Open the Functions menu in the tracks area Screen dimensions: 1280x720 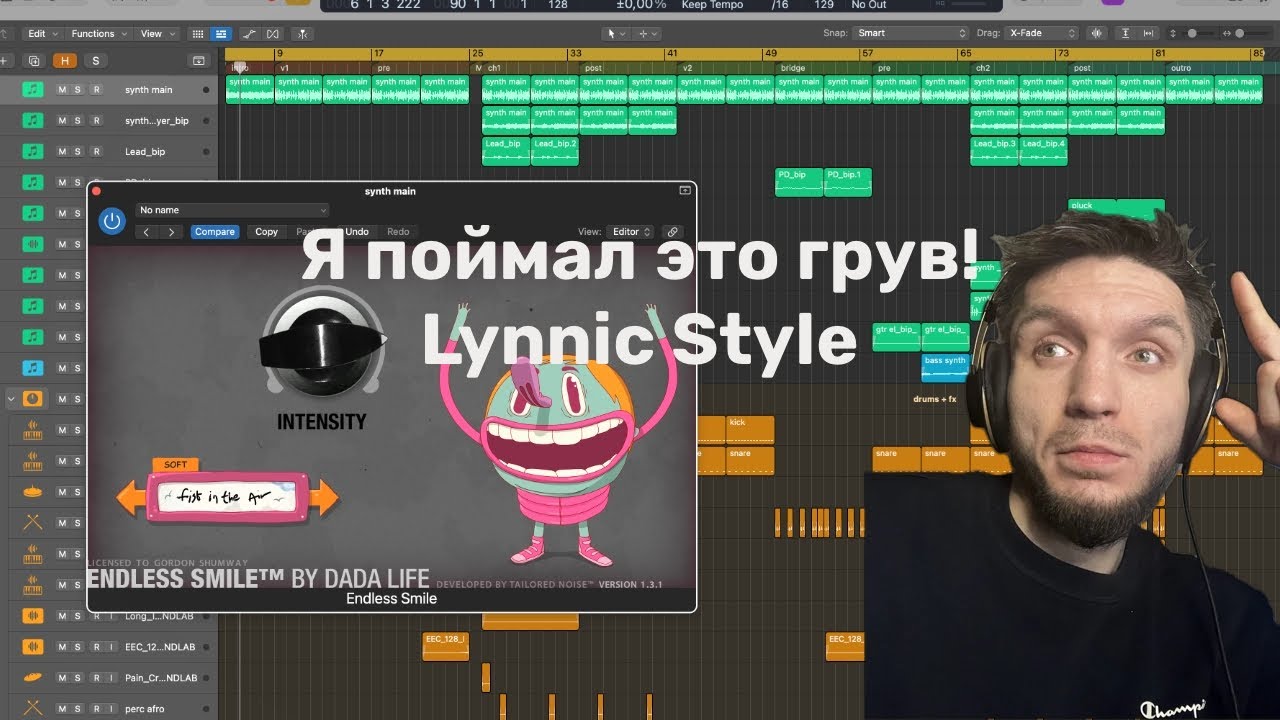click(98, 33)
